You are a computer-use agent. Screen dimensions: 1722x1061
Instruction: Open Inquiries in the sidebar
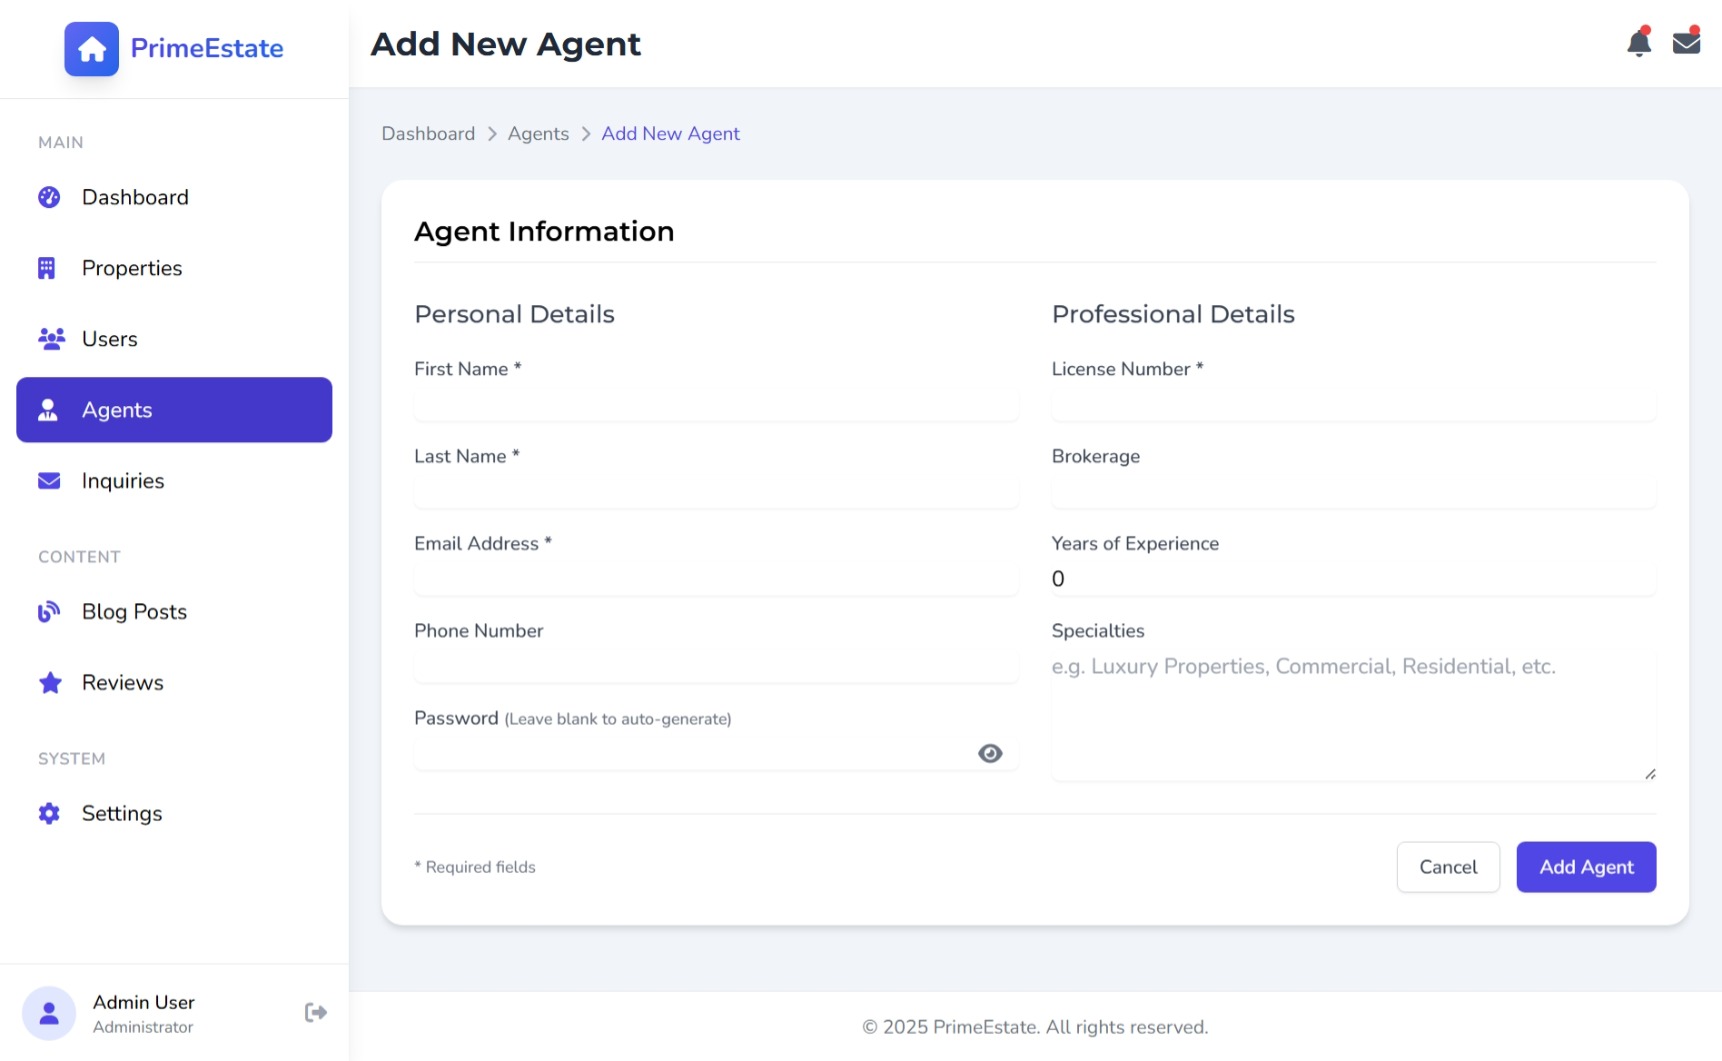(x=123, y=481)
